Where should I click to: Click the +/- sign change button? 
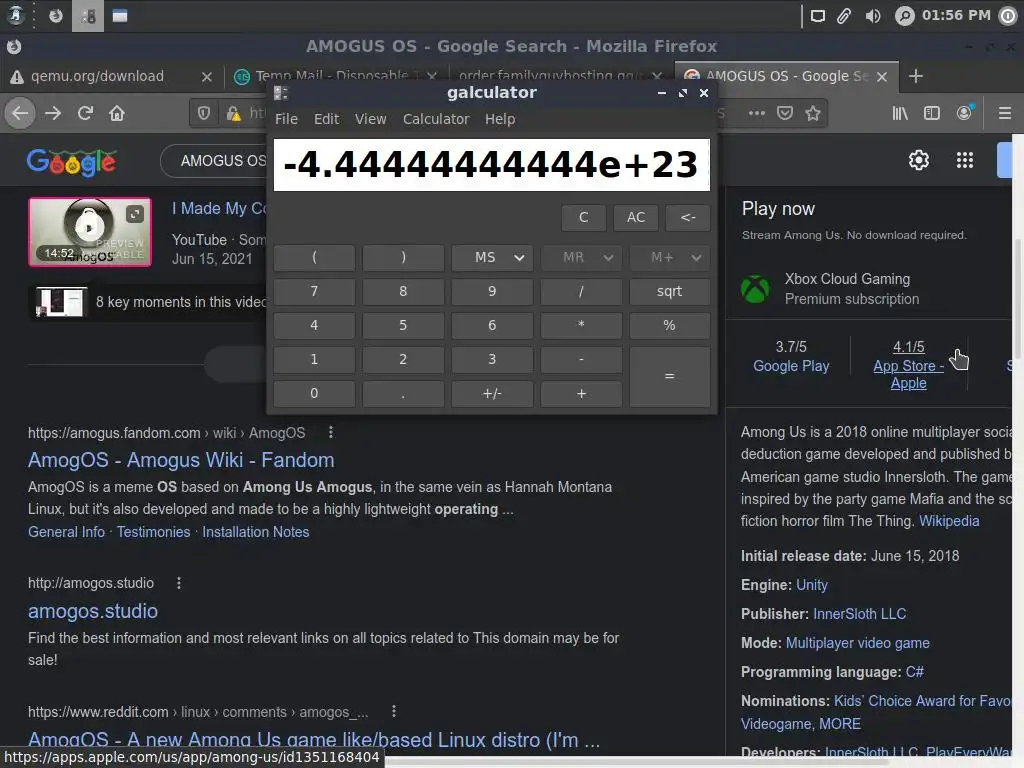(x=492, y=393)
